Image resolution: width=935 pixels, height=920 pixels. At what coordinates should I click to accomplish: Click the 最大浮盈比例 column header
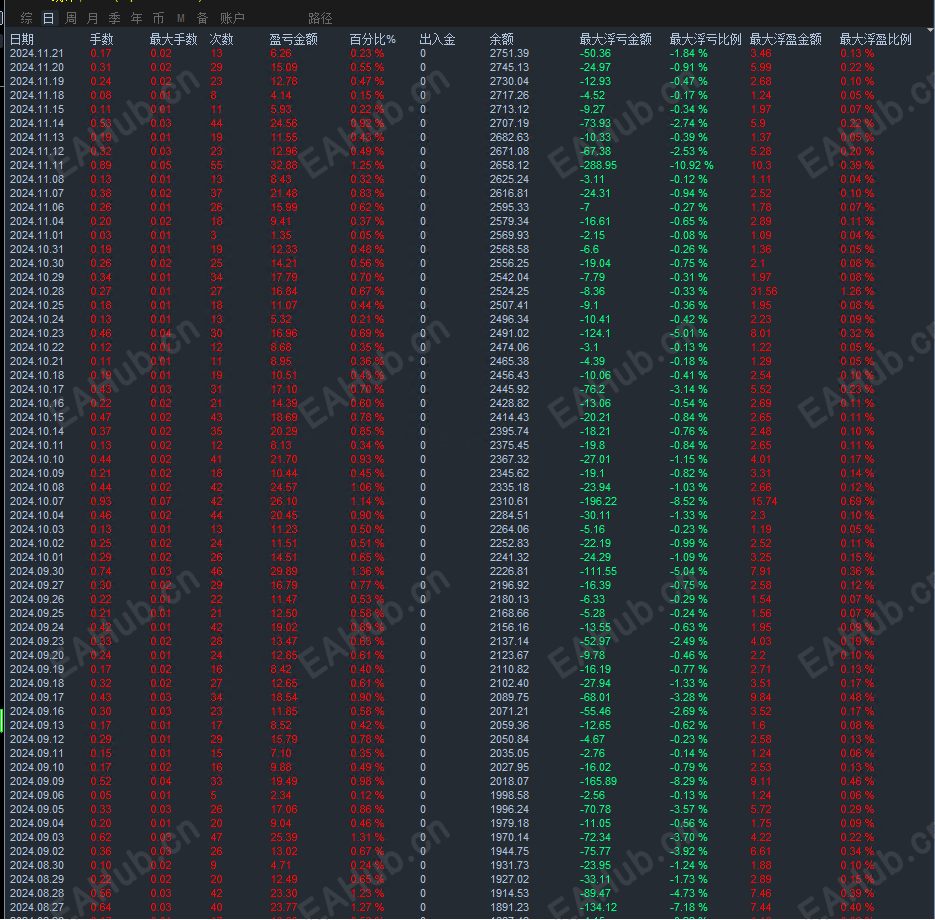[876, 40]
